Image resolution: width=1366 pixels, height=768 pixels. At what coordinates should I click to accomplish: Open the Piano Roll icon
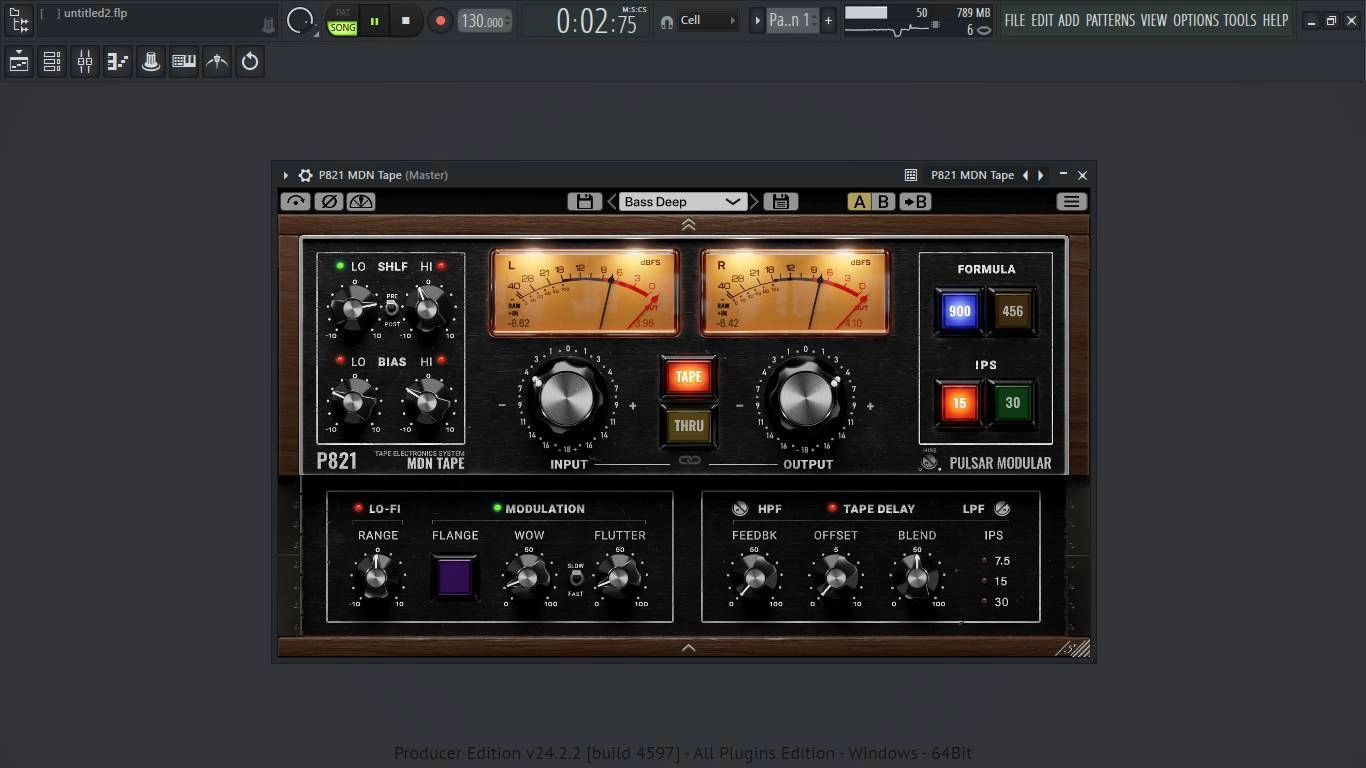pos(118,62)
